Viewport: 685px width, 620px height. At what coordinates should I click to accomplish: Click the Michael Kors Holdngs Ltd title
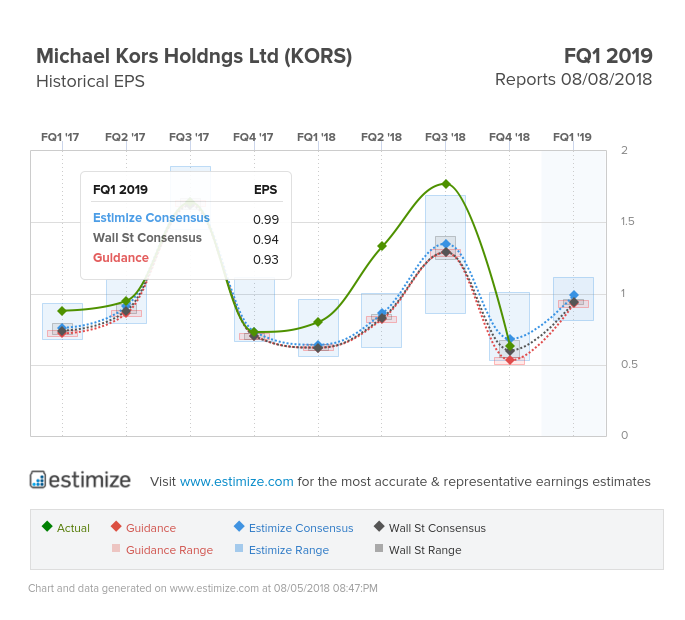point(194,56)
